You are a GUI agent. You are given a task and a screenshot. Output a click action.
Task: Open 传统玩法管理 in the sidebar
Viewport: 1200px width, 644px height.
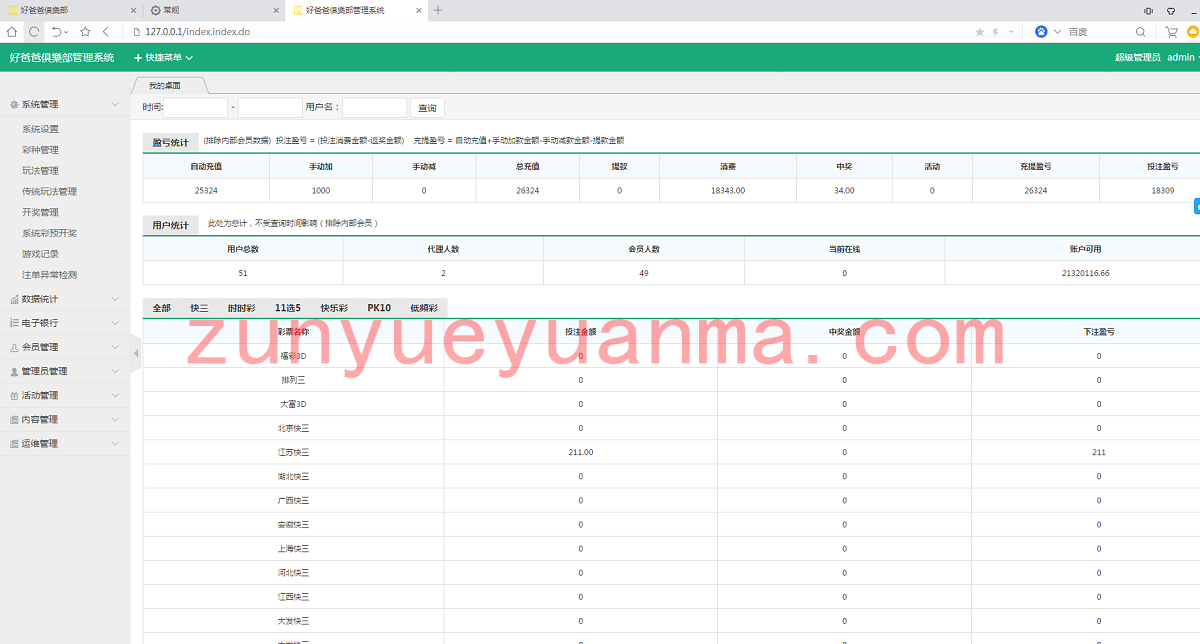point(50,191)
